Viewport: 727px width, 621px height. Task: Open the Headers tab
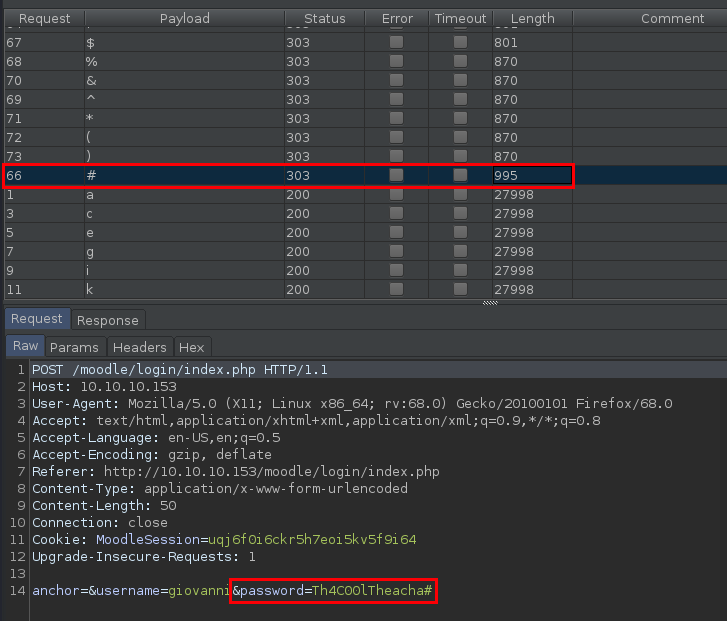coord(139,347)
